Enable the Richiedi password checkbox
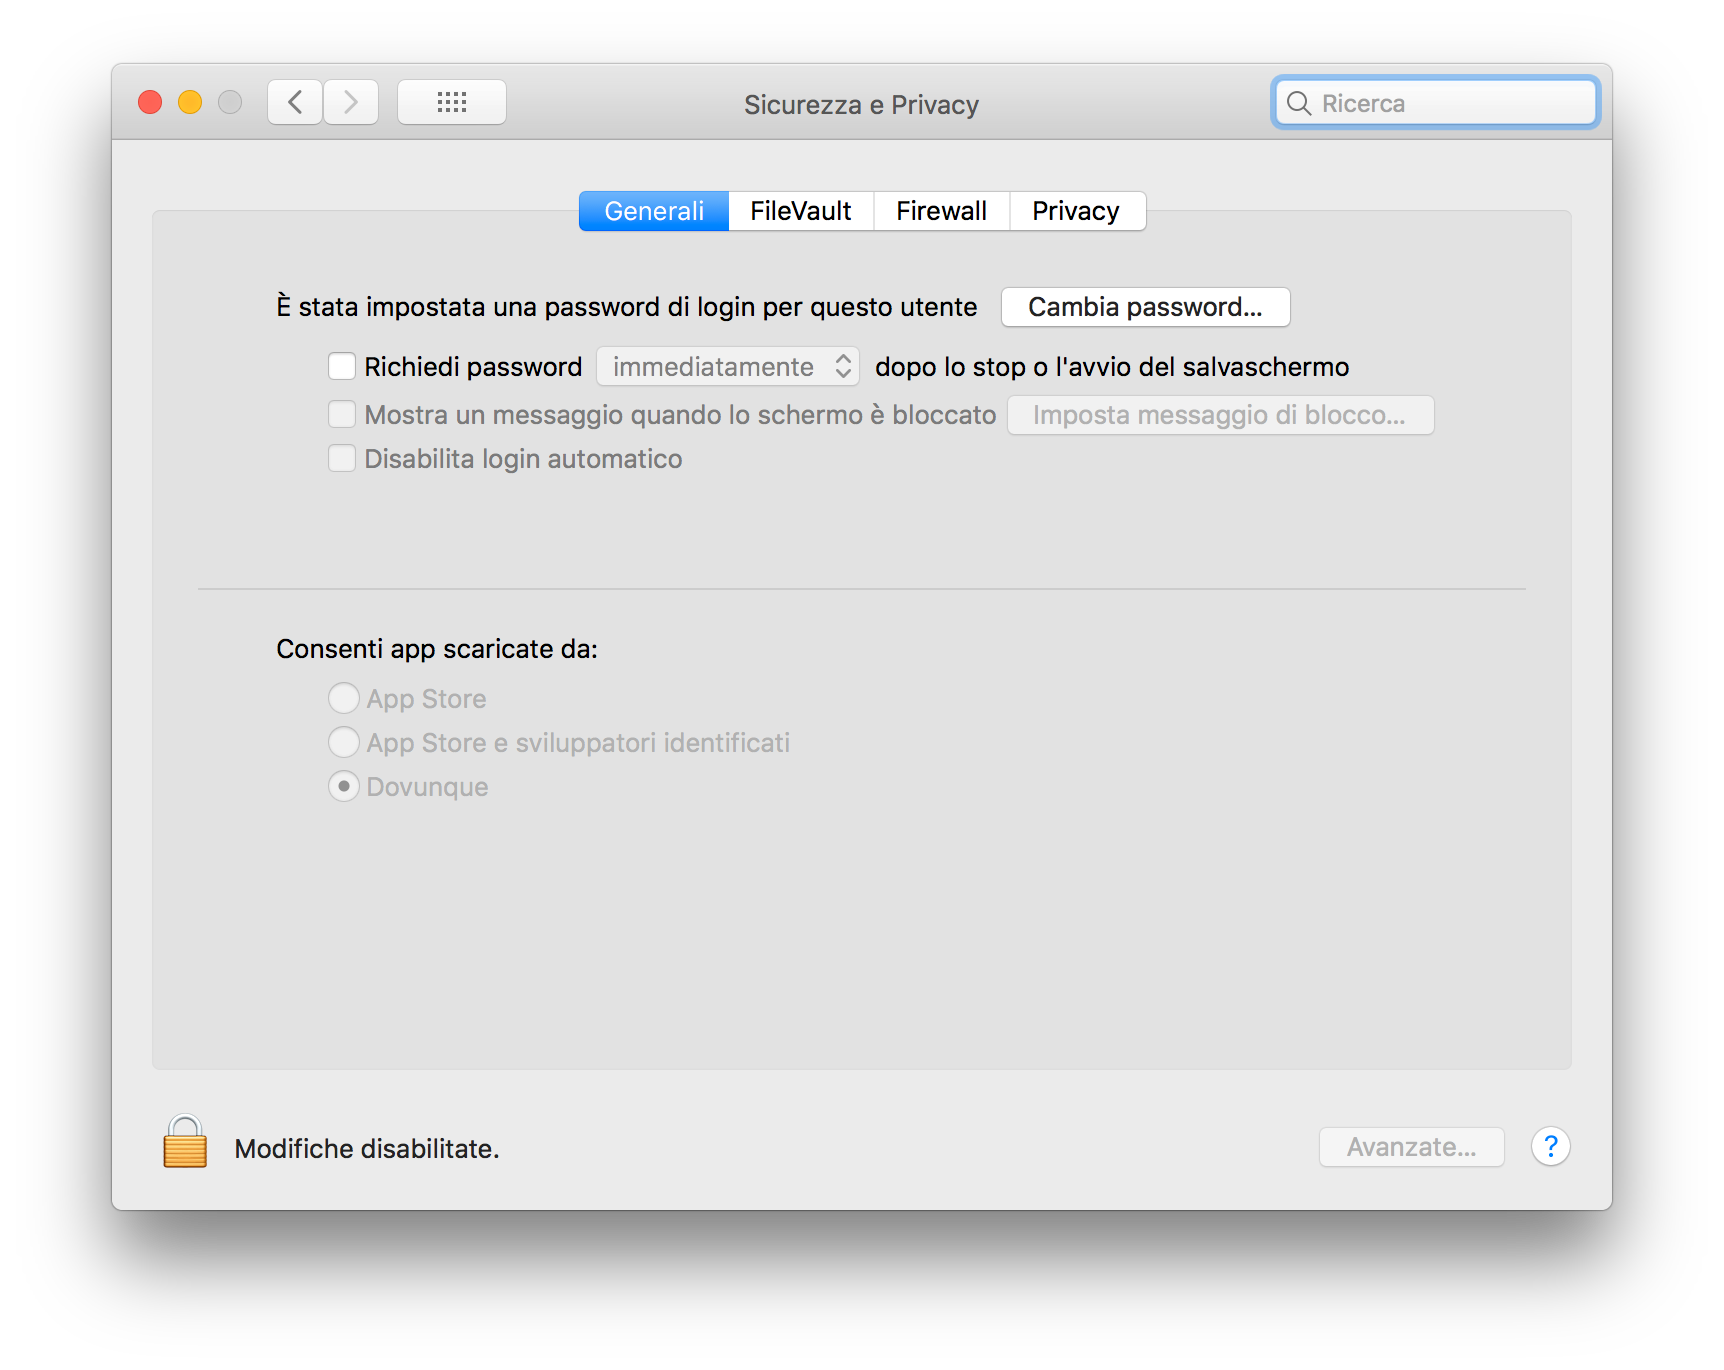Image resolution: width=1724 pixels, height=1370 pixels. coord(342,366)
